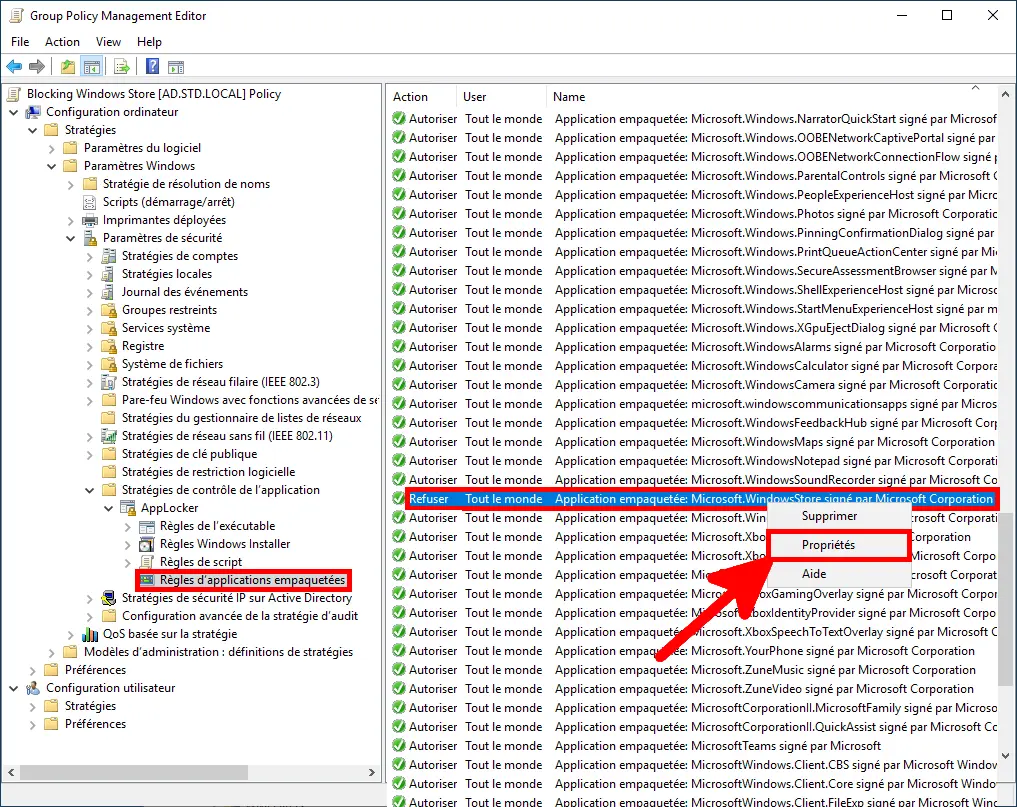Sort rules by the Name column header
Screen dimensions: 1017x807
point(568,96)
